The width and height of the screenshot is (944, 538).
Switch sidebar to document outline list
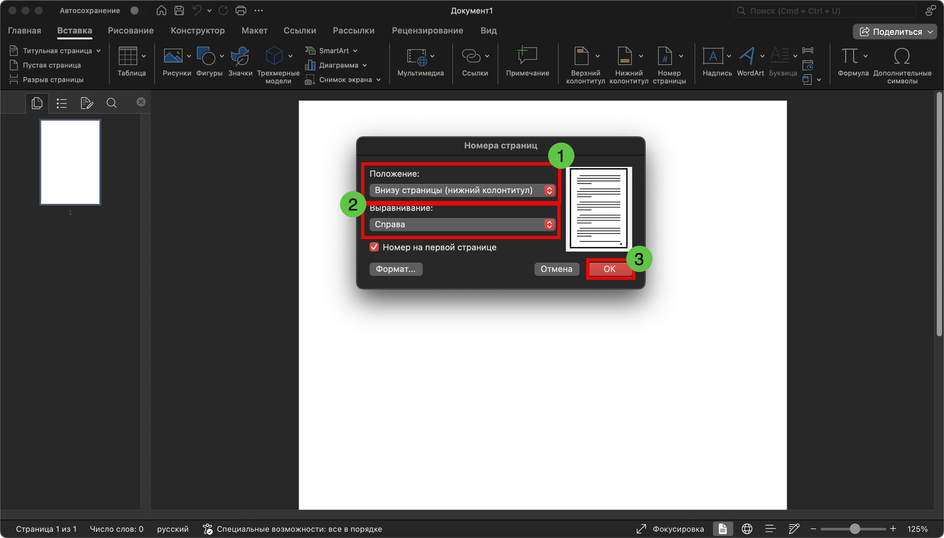61,103
